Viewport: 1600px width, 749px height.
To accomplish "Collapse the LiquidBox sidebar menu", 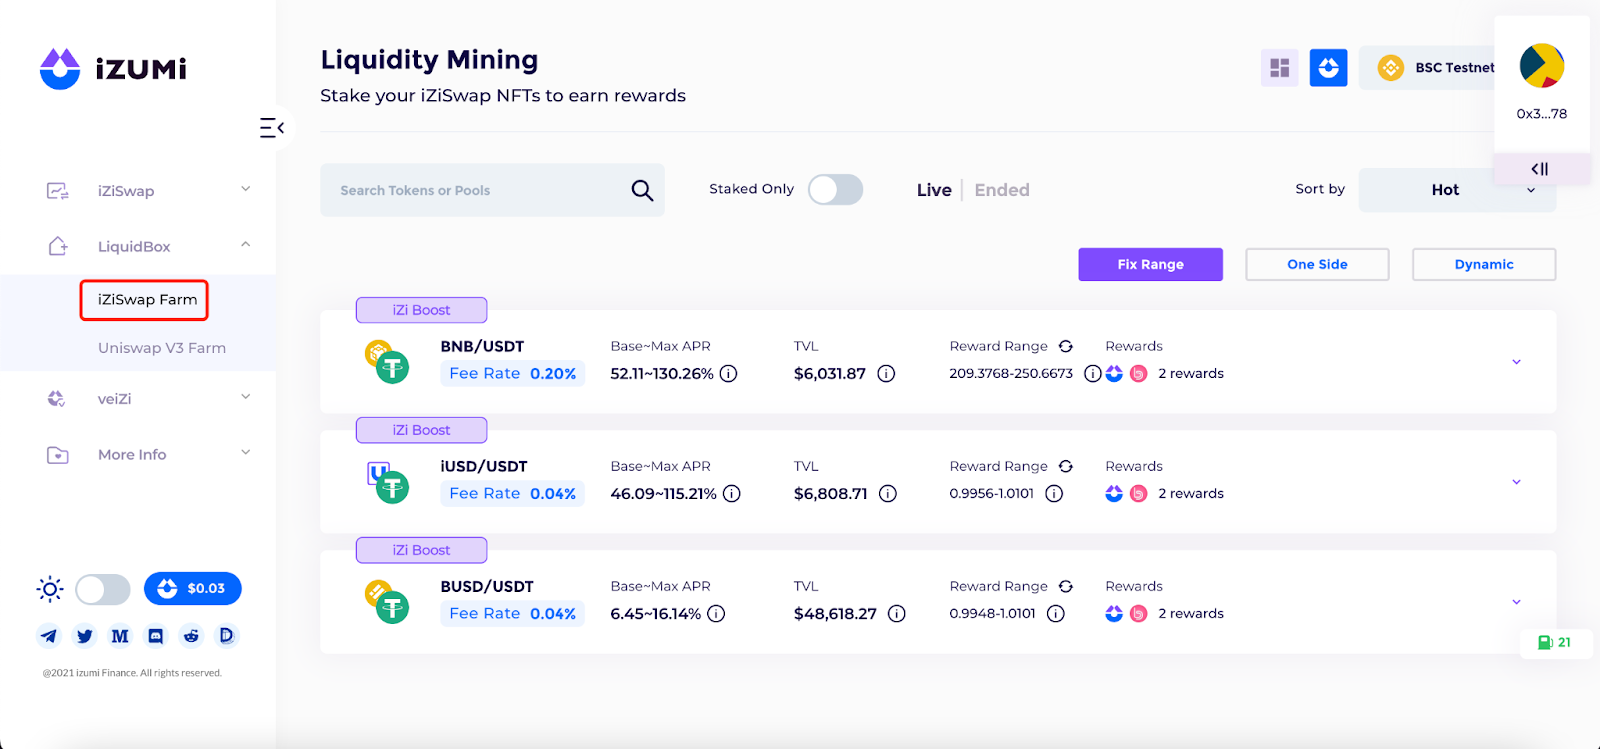I will (x=245, y=245).
